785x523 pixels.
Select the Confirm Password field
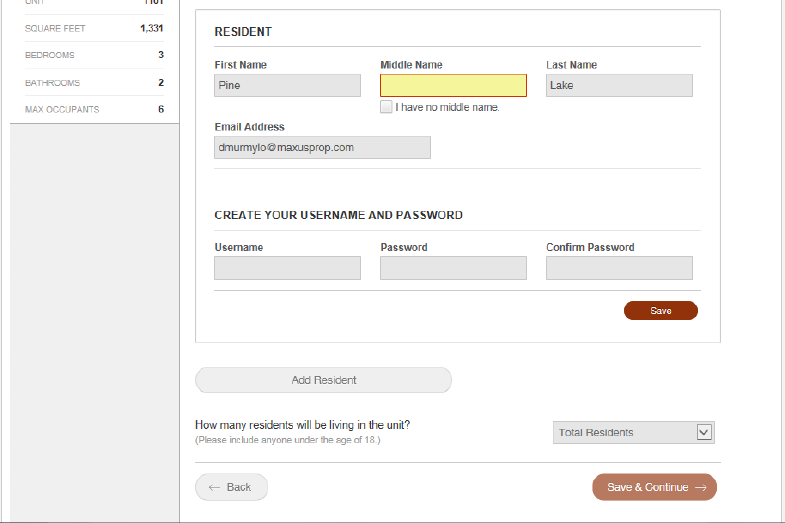coord(619,268)
